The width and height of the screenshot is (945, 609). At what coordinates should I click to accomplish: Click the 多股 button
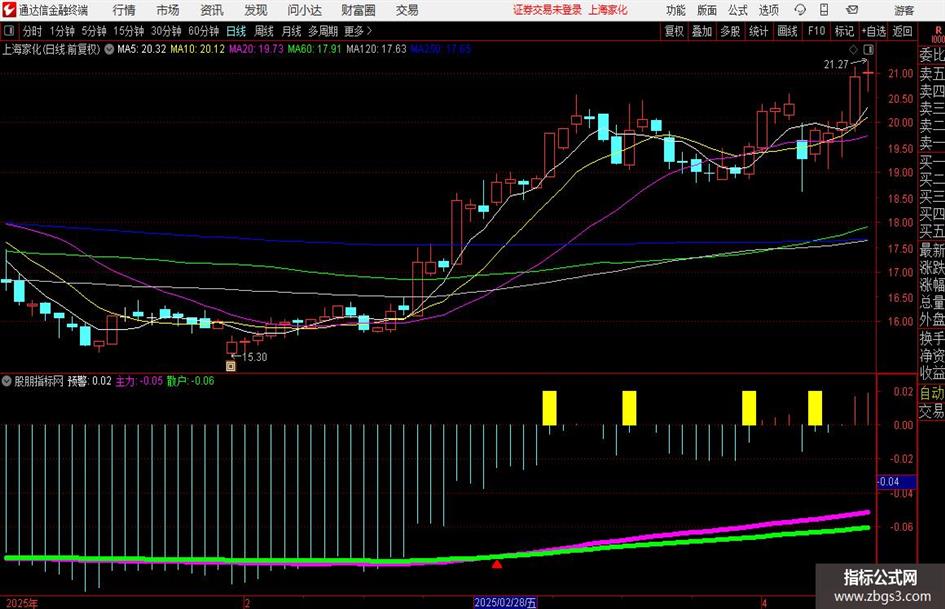pyautogui.click(x=730, y=31)
